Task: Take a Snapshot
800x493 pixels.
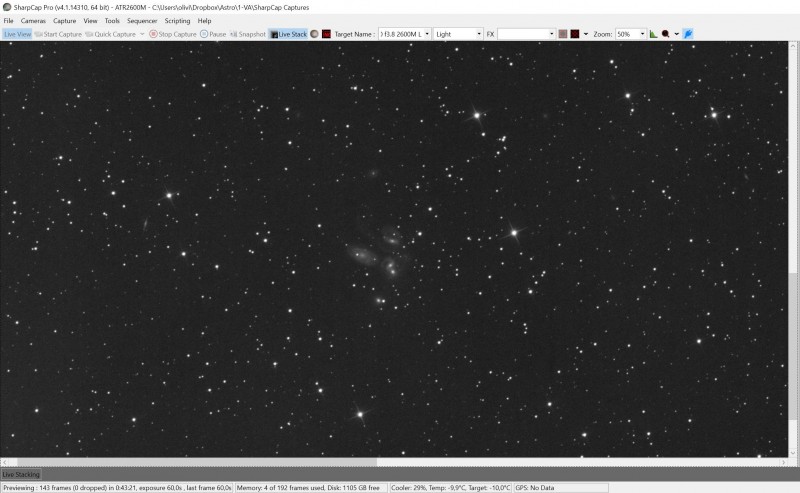Action: 248,34
